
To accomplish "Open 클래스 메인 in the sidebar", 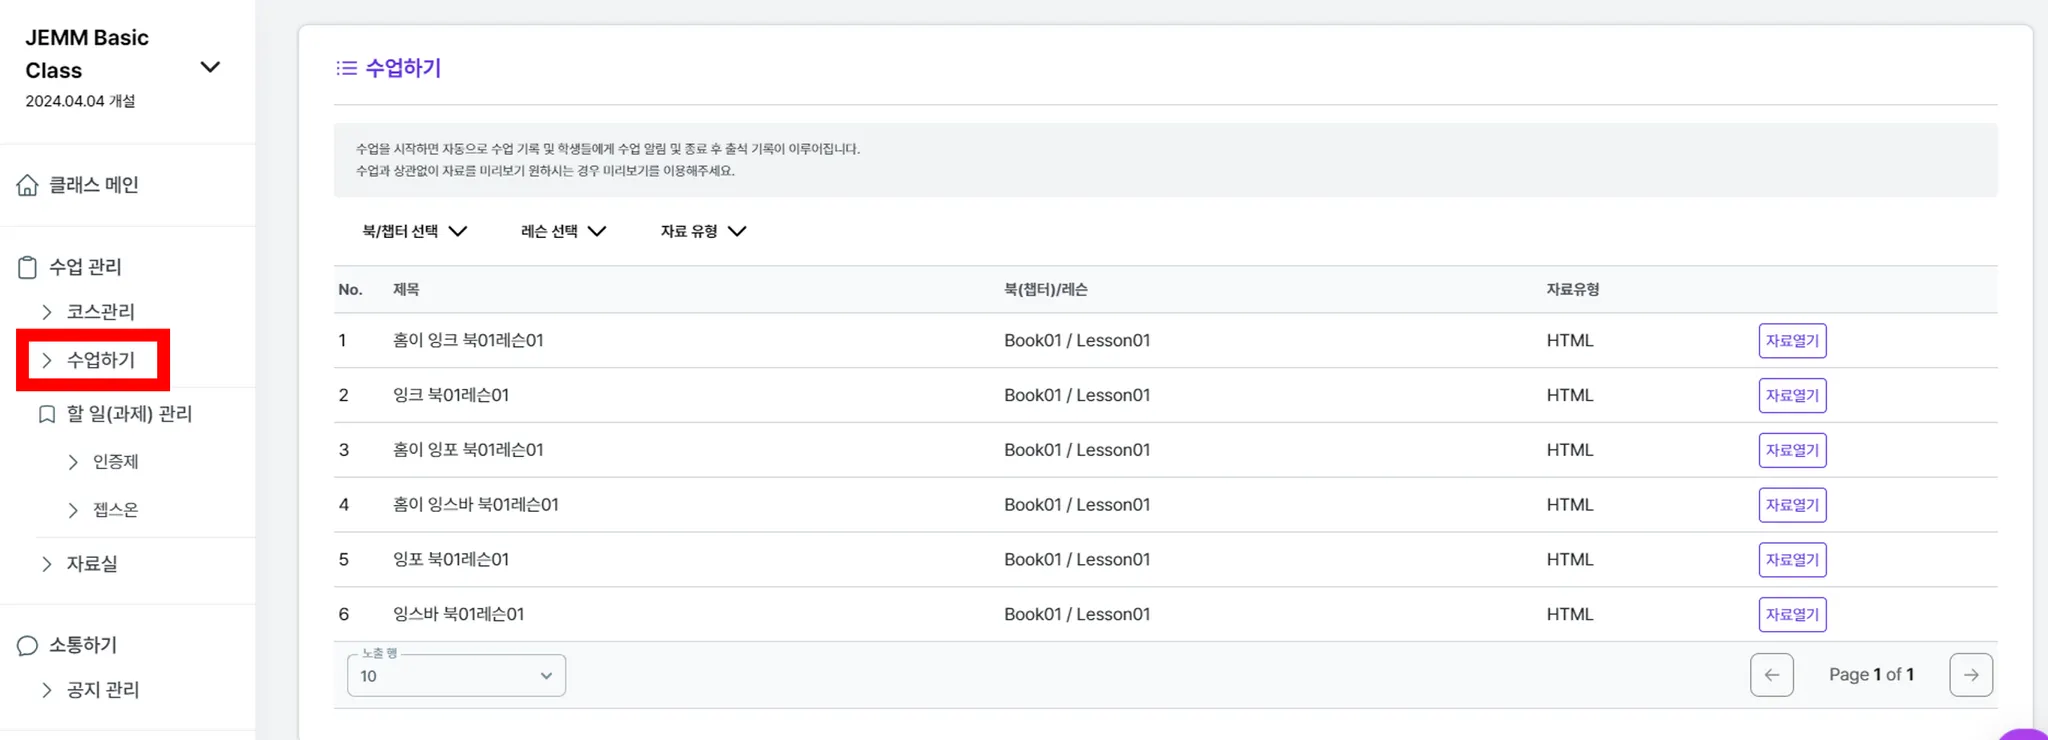I will pyautogui.click(x=94, y=185).
